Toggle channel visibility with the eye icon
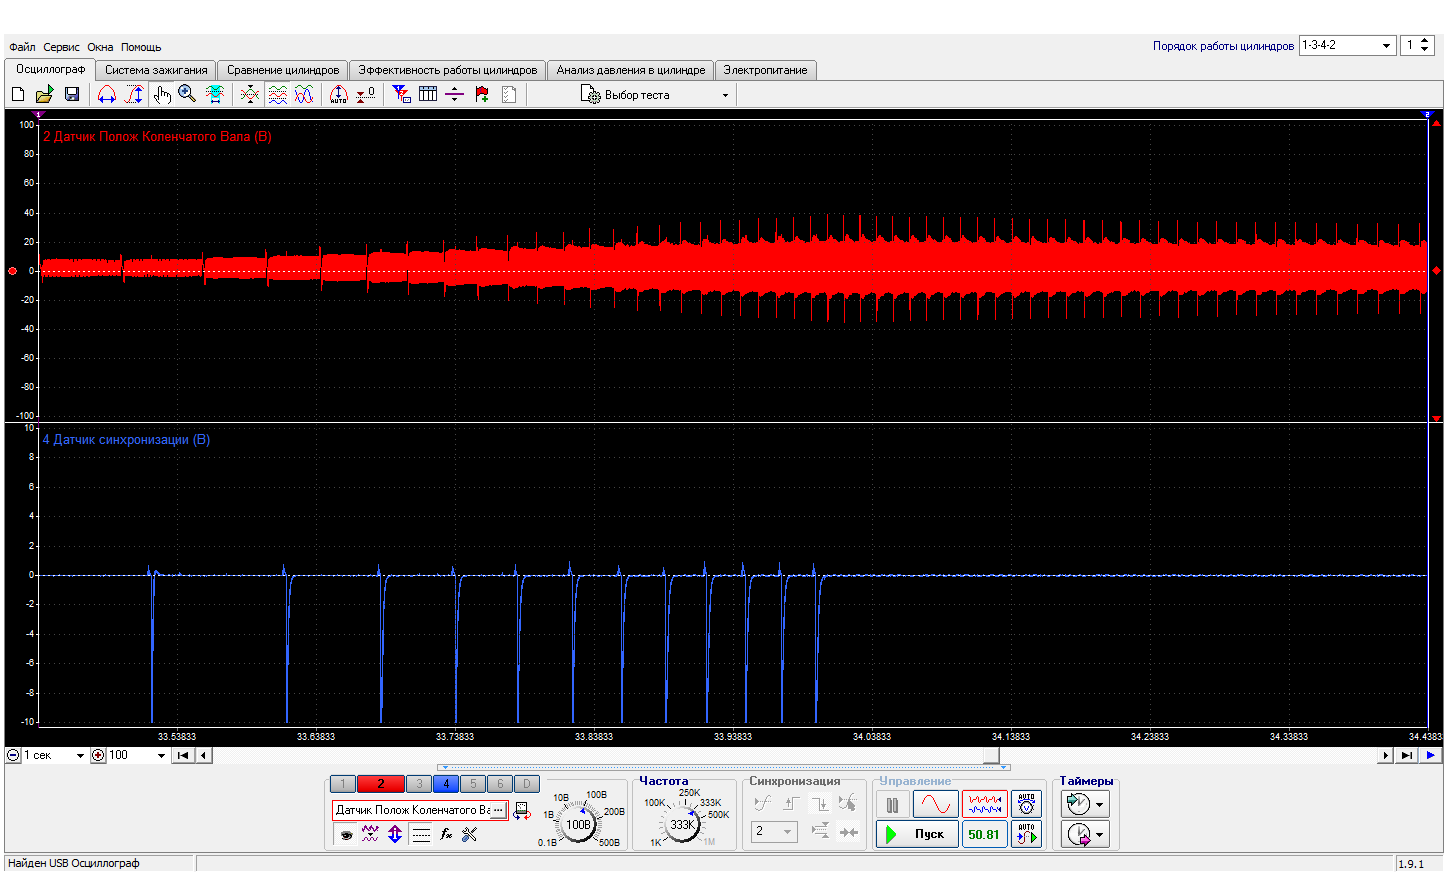The width and height of the screenshot is (1456, 876). pyautogui.click(x=346, y=834)
